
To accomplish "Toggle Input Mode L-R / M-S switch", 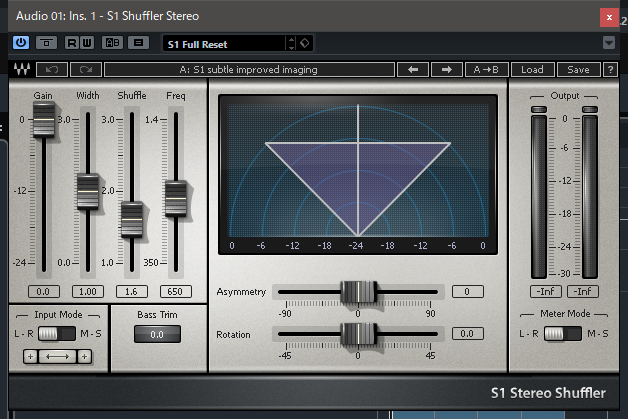I will pyautogui.click(x=57, y=333).
